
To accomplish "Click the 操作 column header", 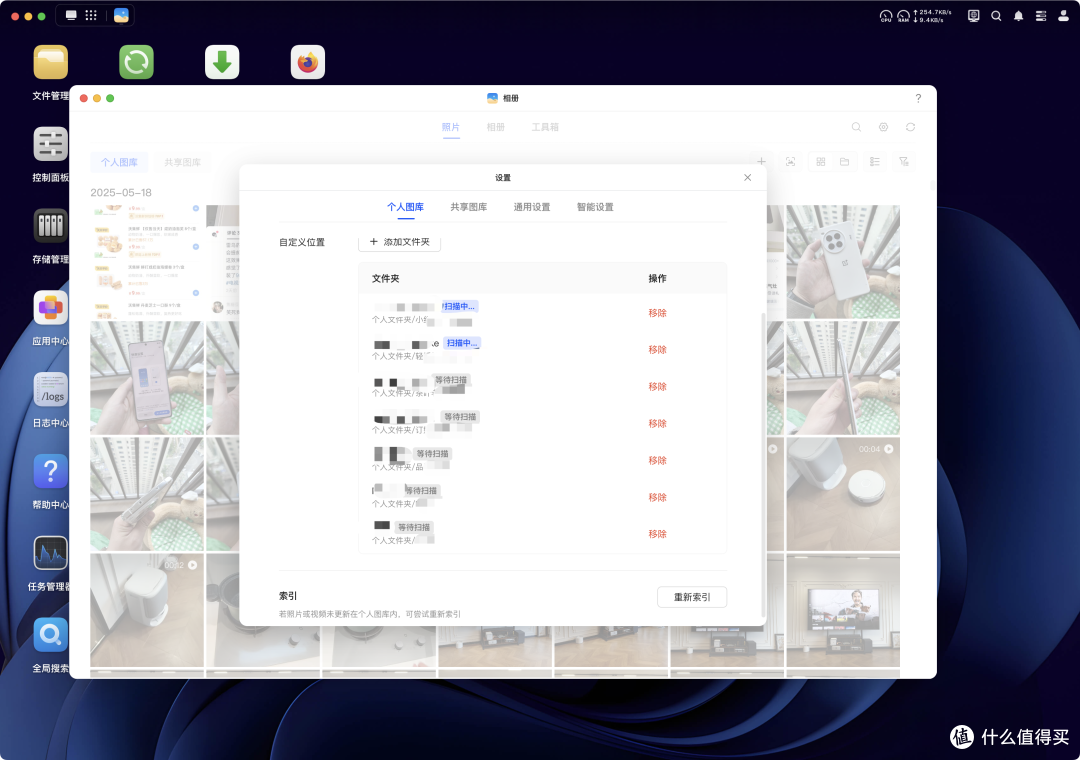I will coord(657,278).
